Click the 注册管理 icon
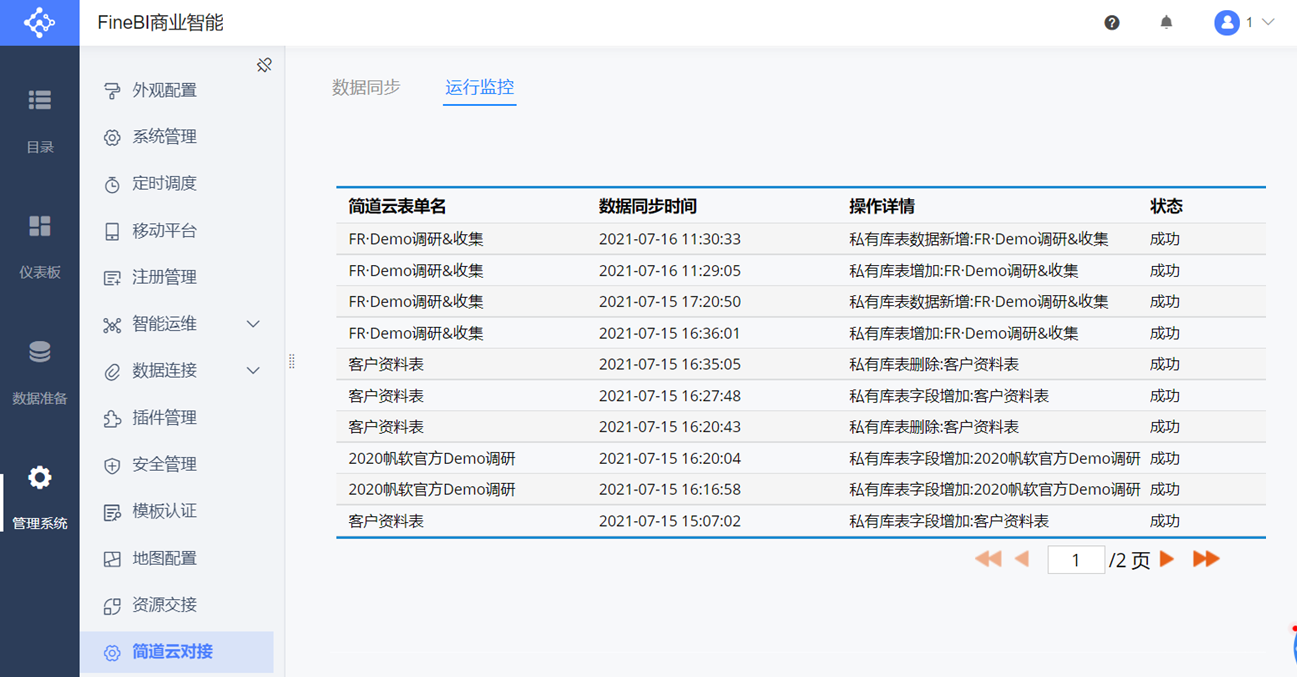This screenshot has width=1297, height=677. point(112,278)
